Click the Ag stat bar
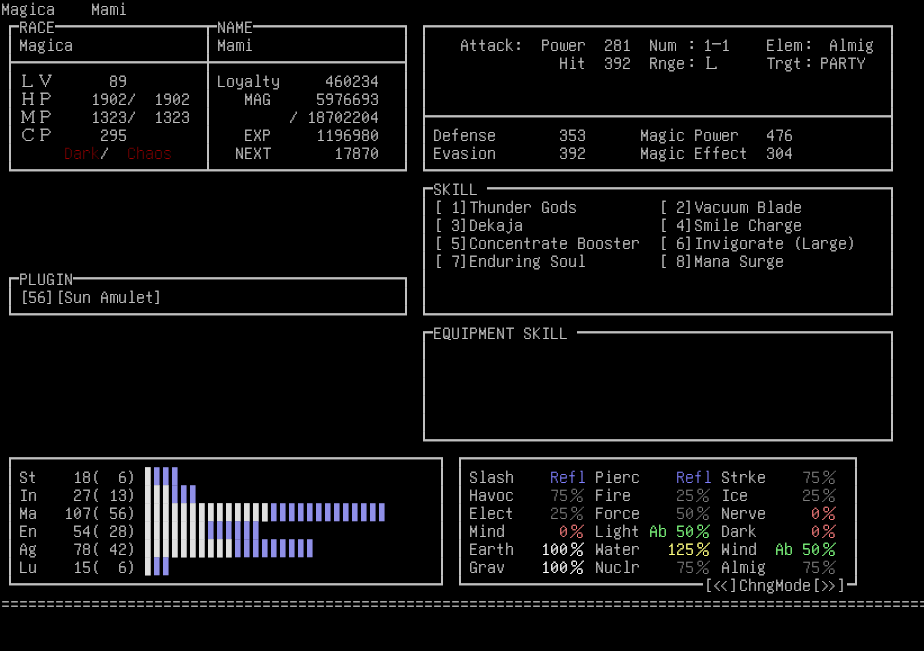 coord(229,548)
